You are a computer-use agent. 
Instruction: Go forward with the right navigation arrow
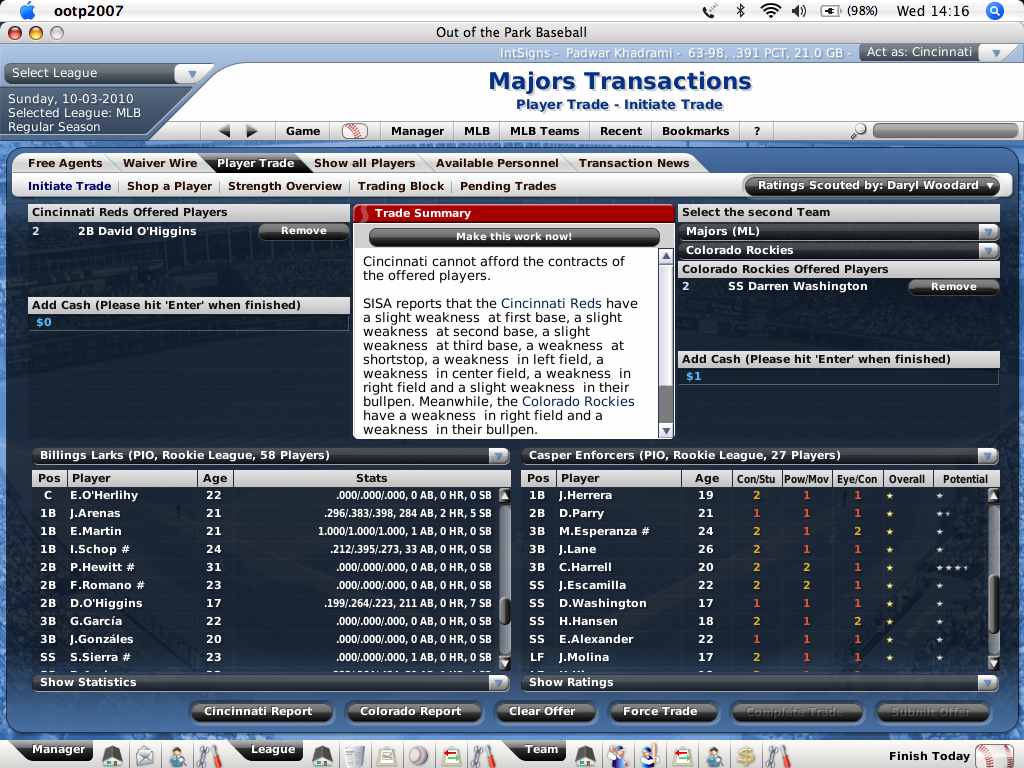pos(251,131)
